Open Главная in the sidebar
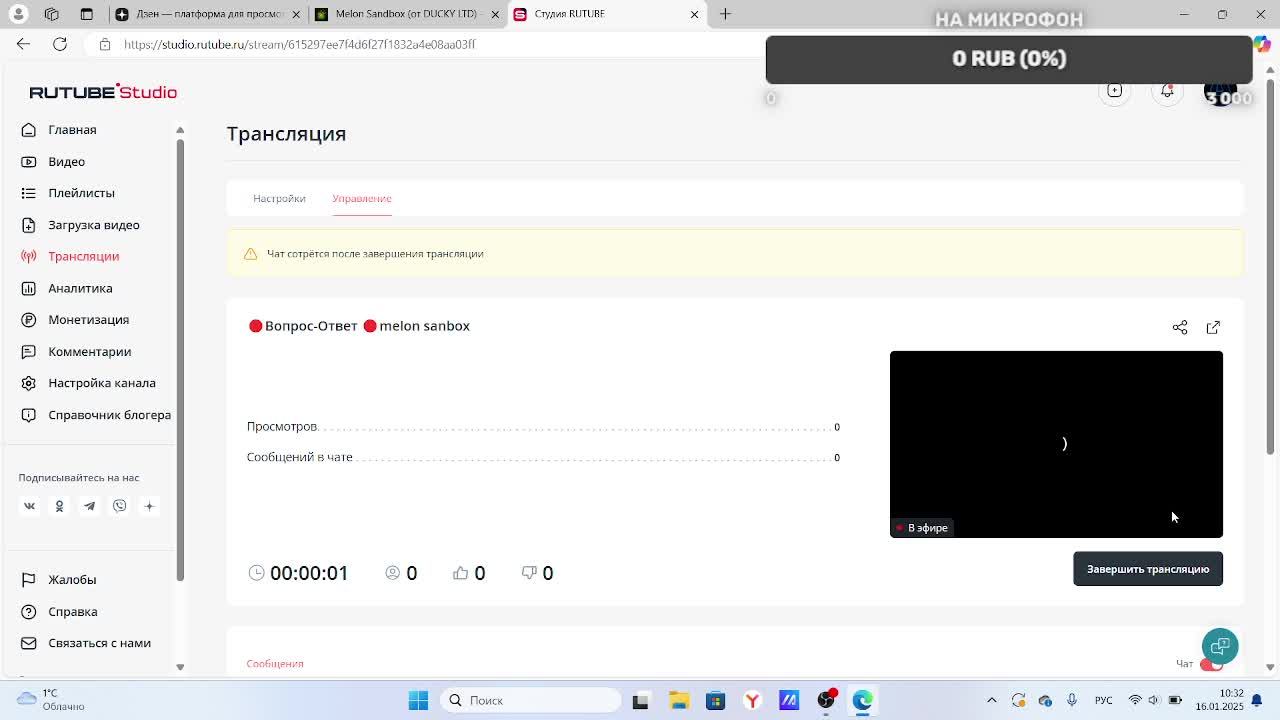This screenshot has width=1280, height=720. (x=72, y=130)
